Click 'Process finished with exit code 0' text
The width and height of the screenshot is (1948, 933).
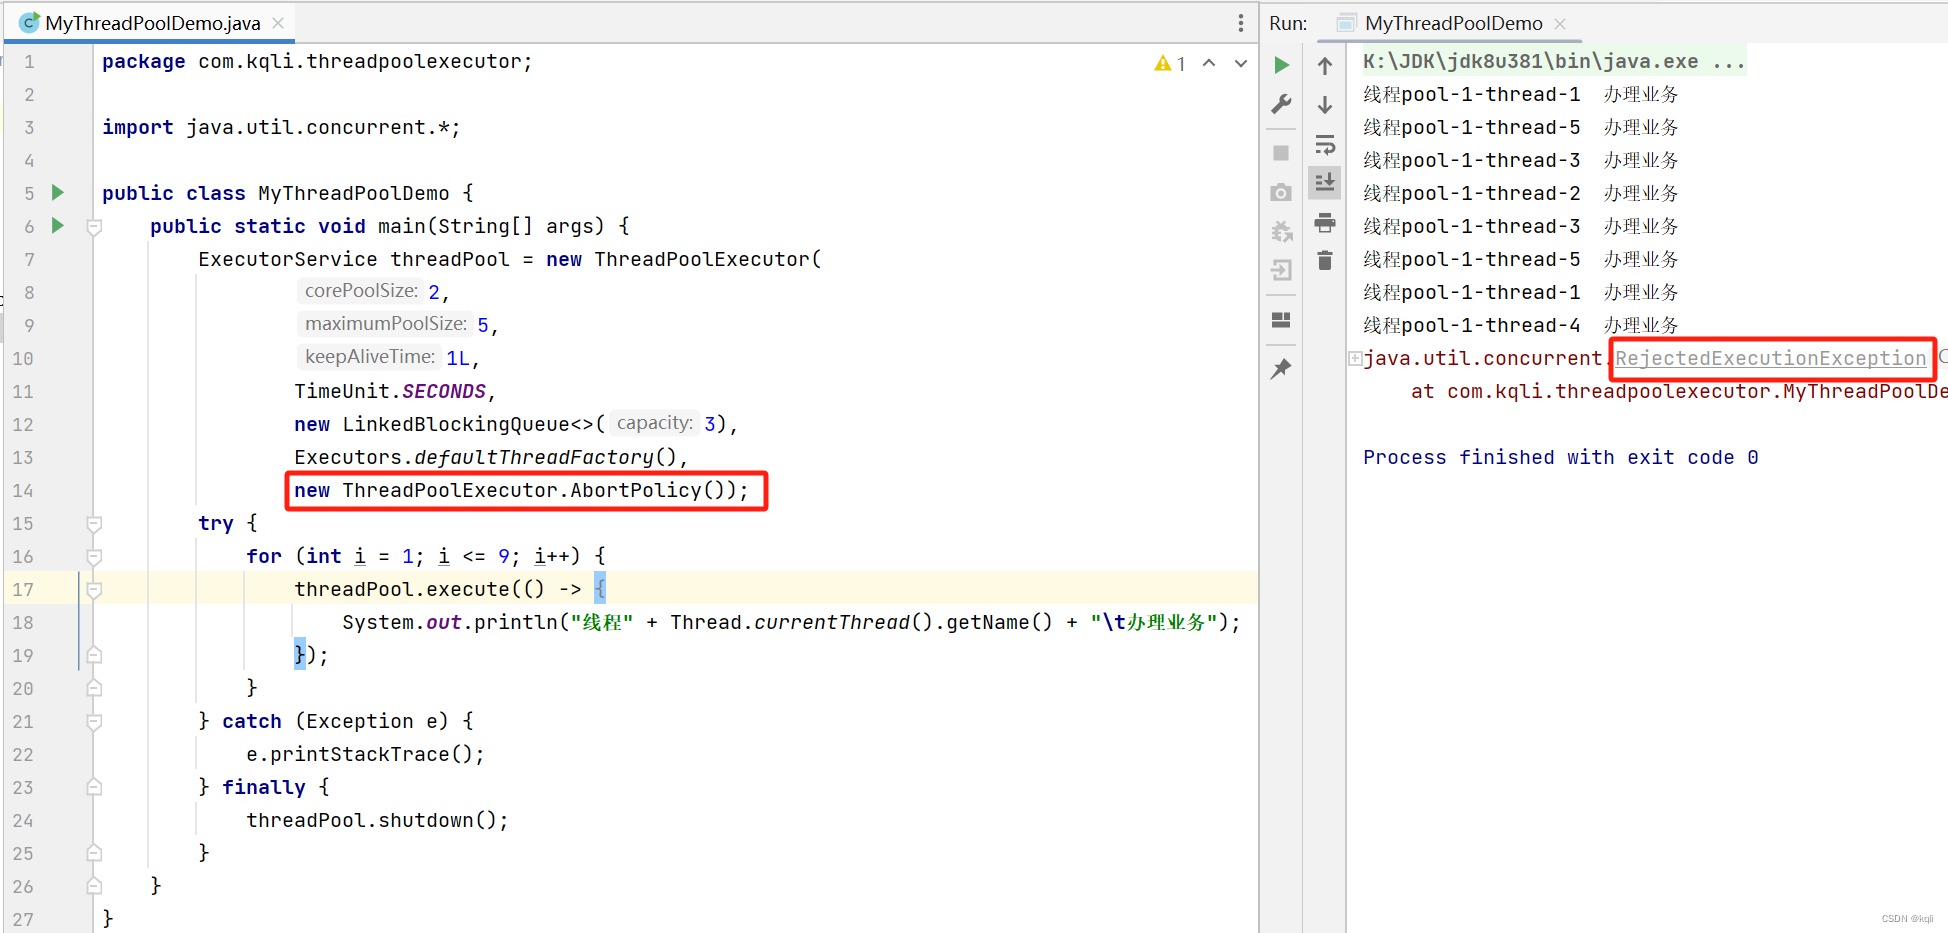coord(1560,457)
